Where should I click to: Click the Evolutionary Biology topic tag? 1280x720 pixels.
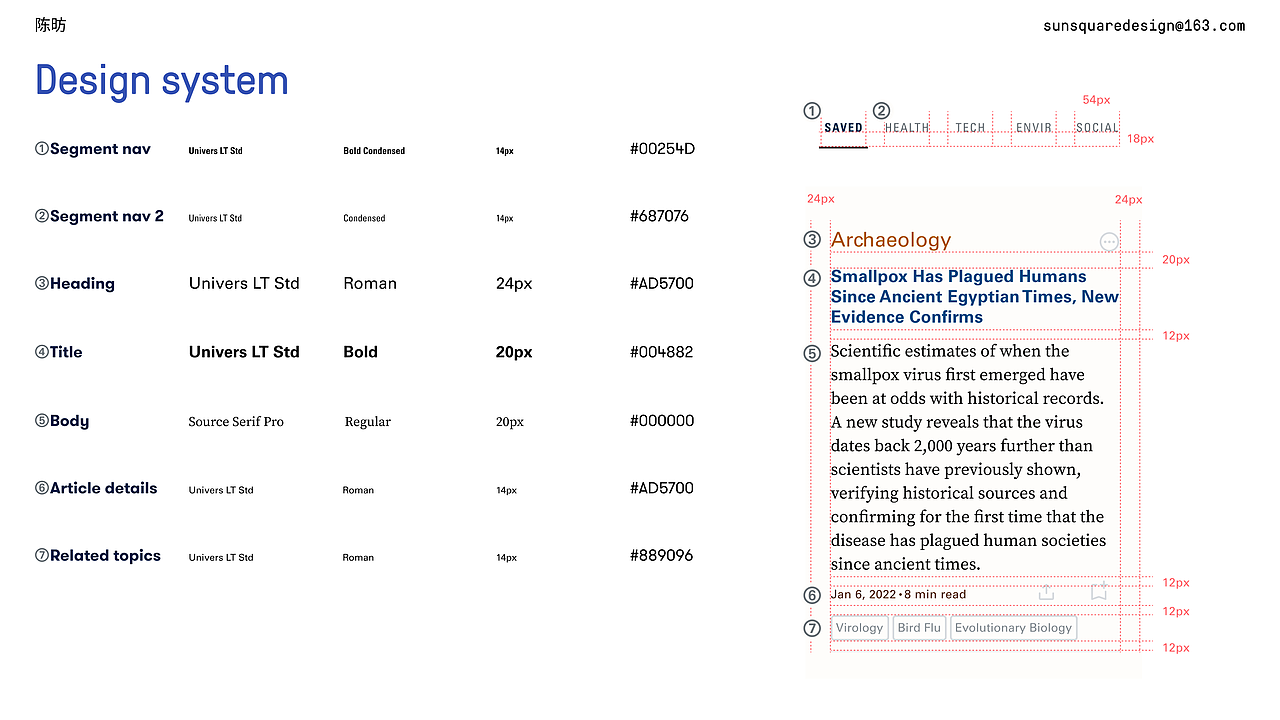(1013, 628)
